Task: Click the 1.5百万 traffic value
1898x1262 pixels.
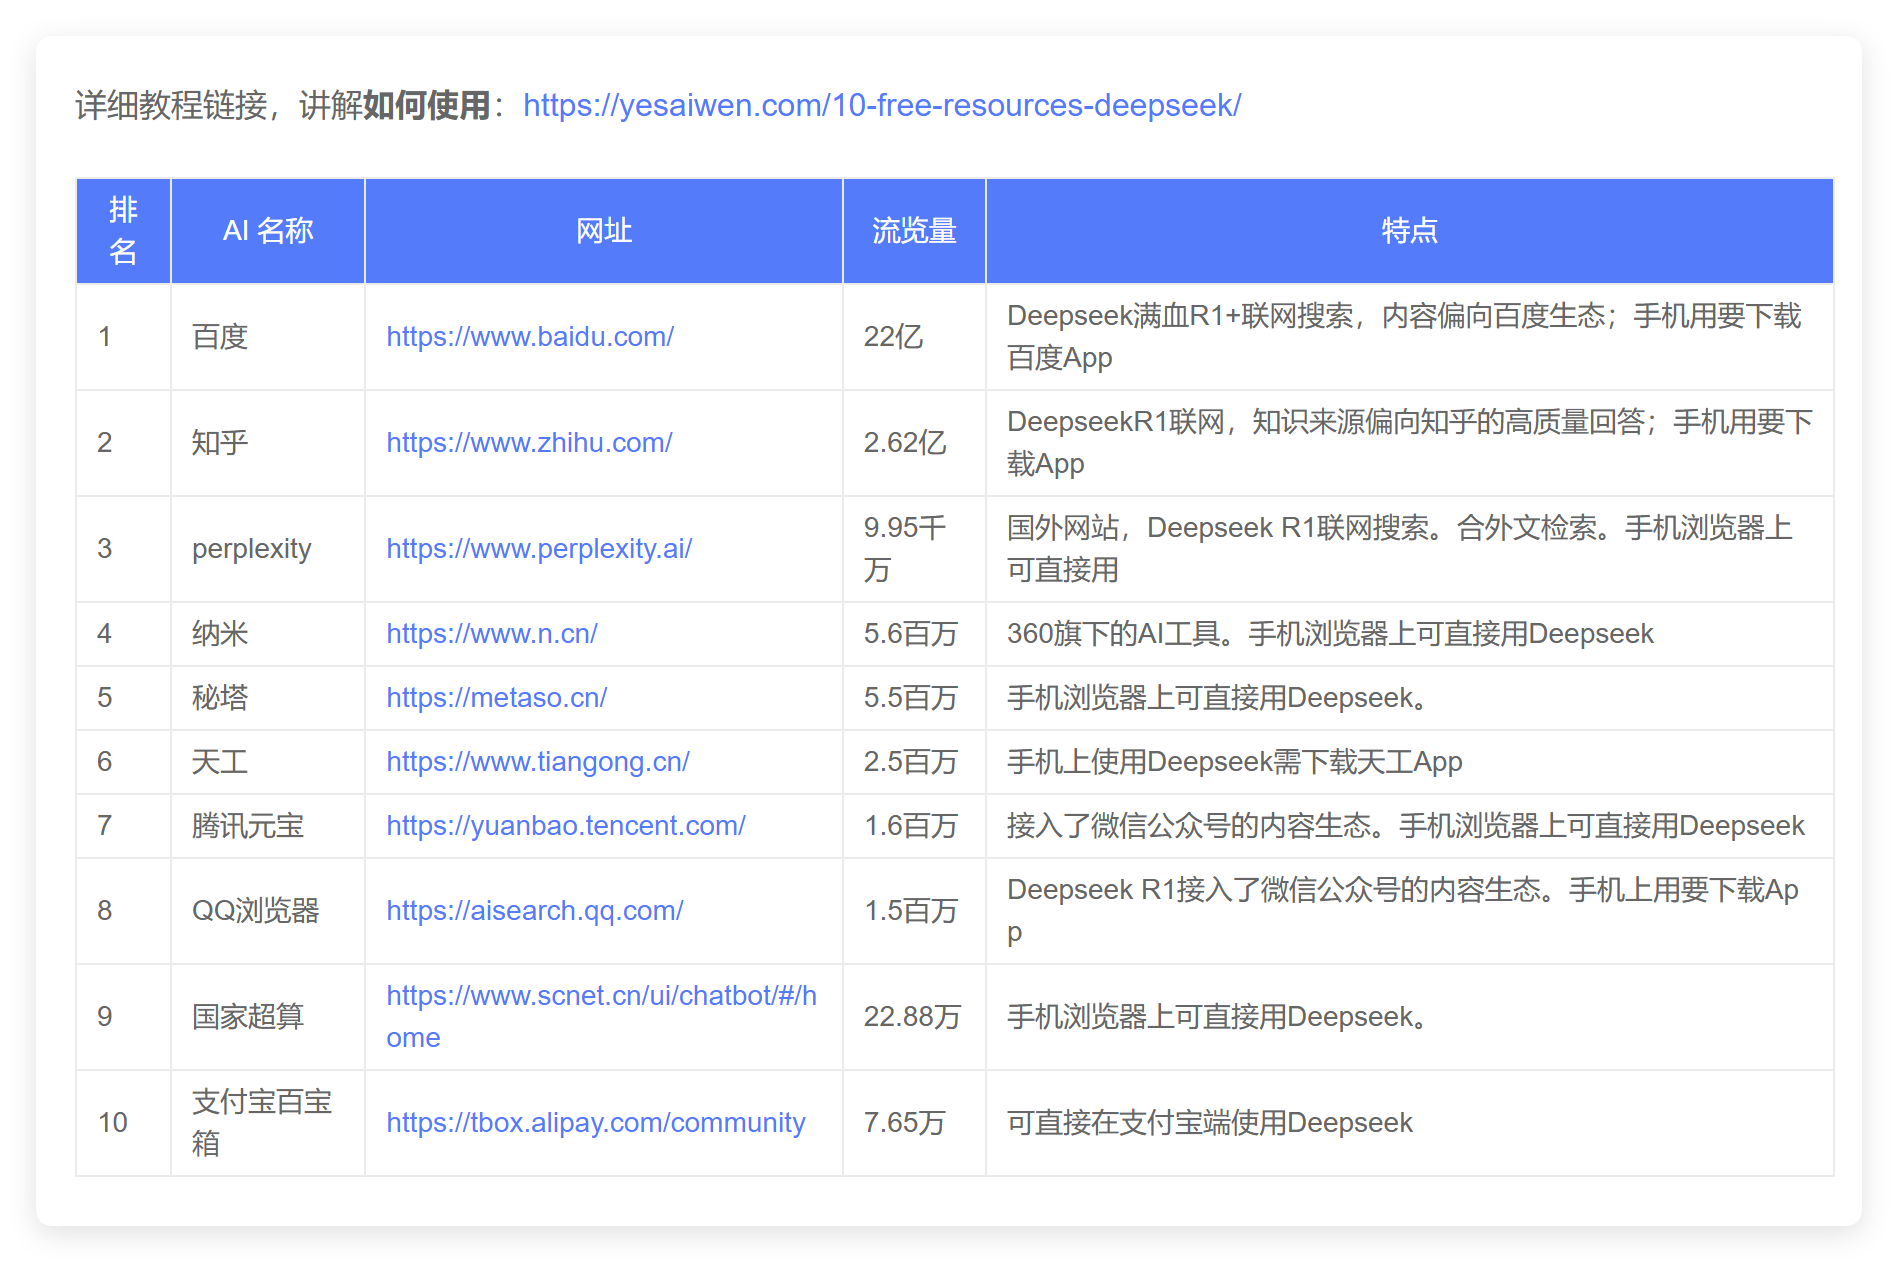Action: point(911,911)
